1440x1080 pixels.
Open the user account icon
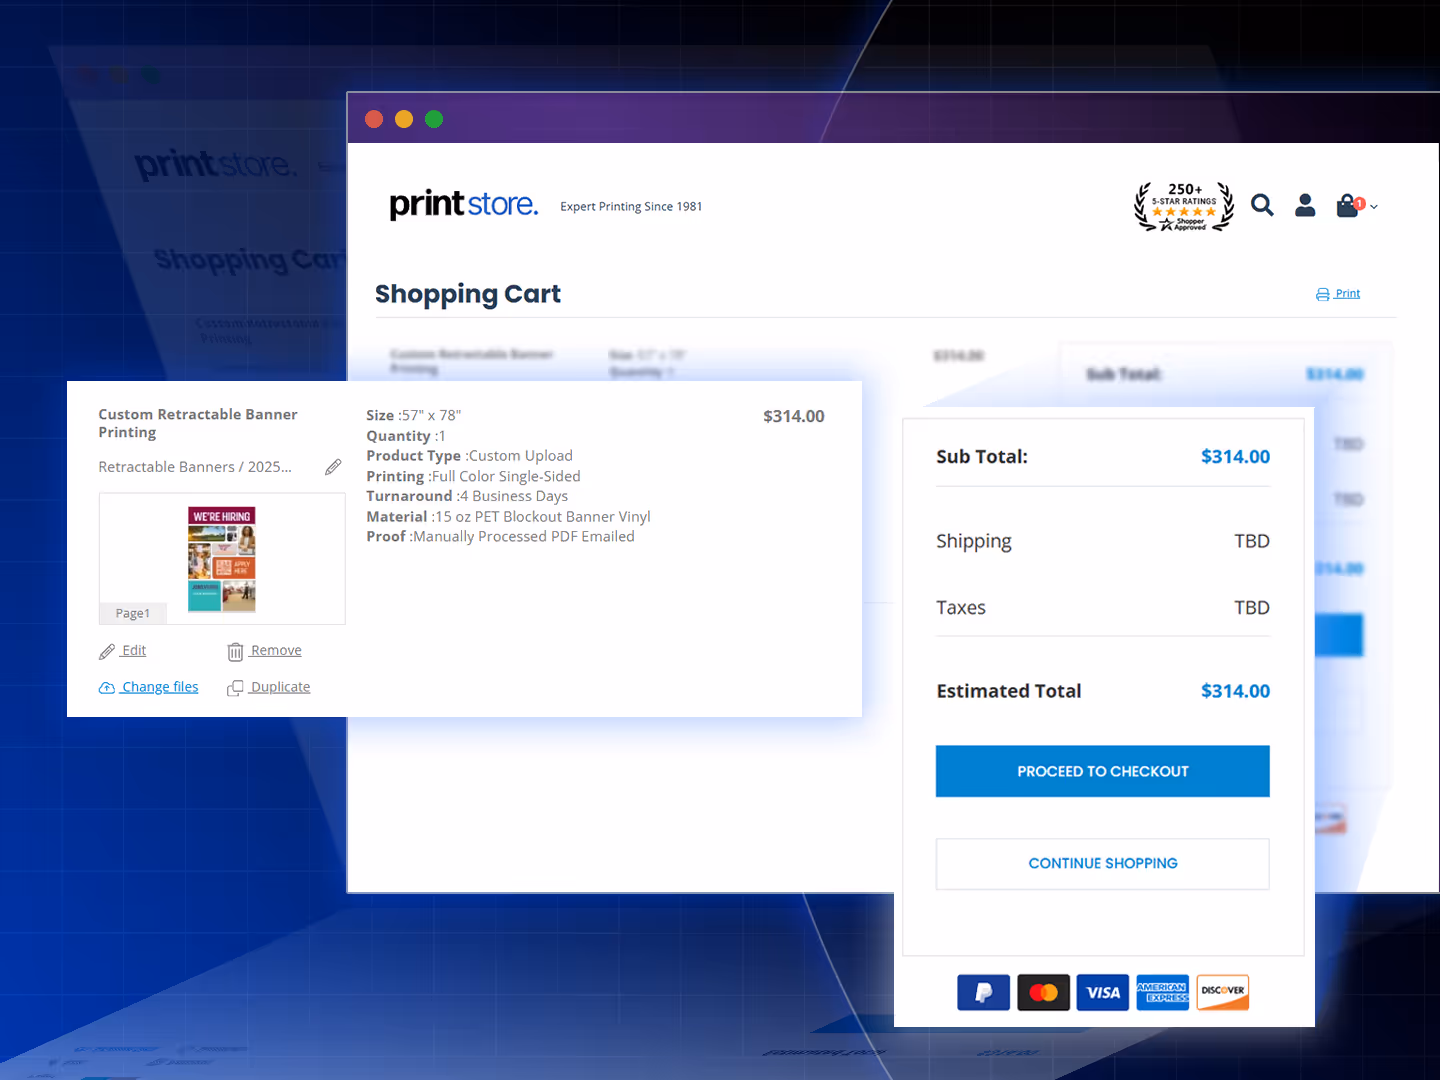1305,205
